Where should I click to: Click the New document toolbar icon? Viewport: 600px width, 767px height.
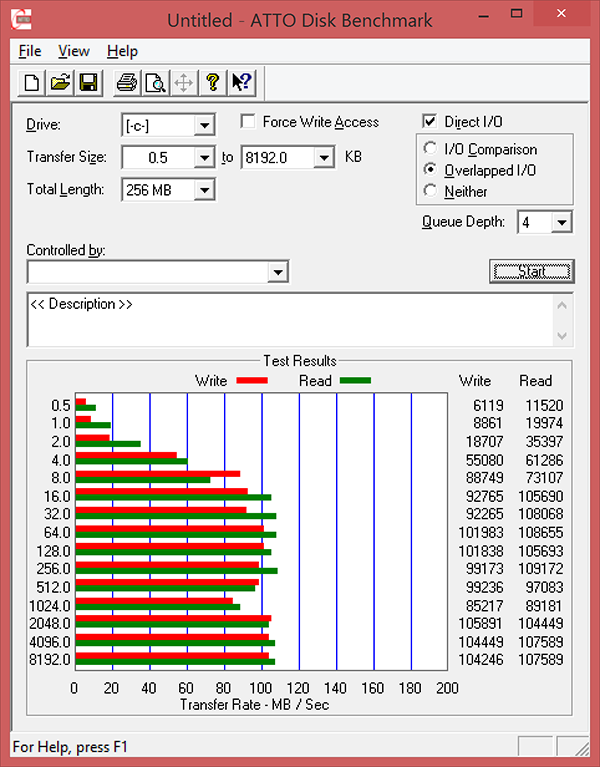pos(32,82)
